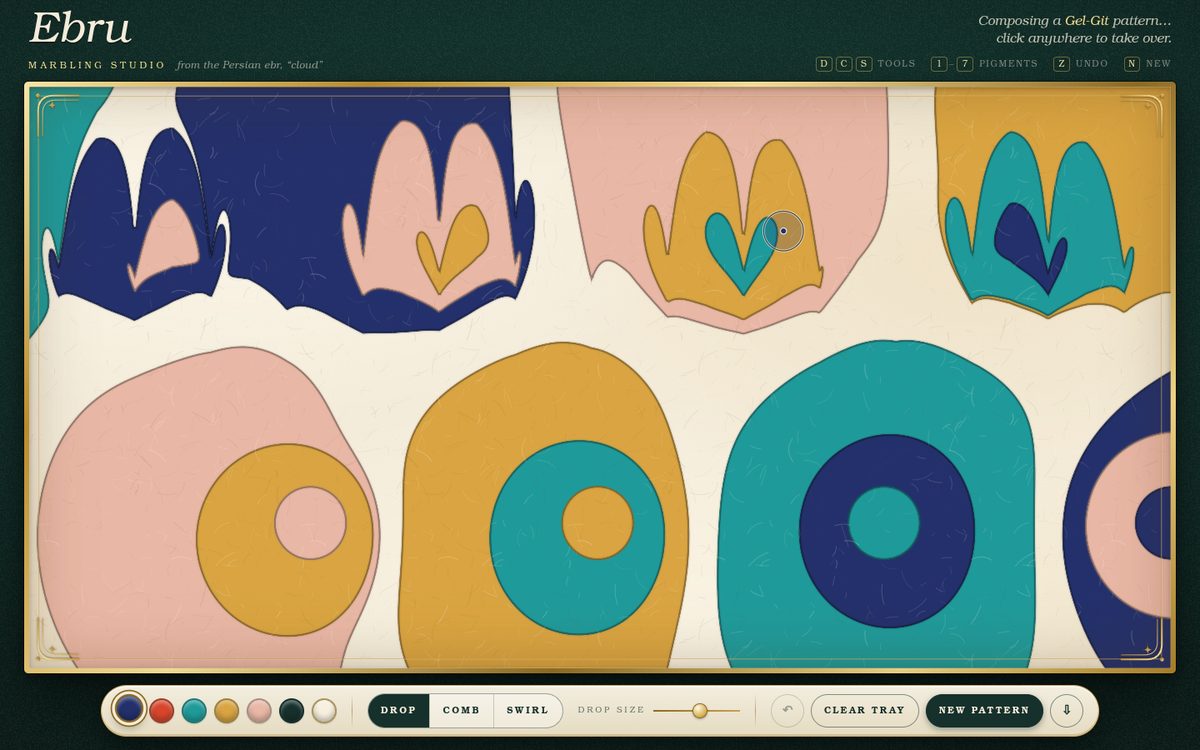Pick the pink pigment swatch
The height and width of the screenshot is (750, 1200).
pos(259,710)
